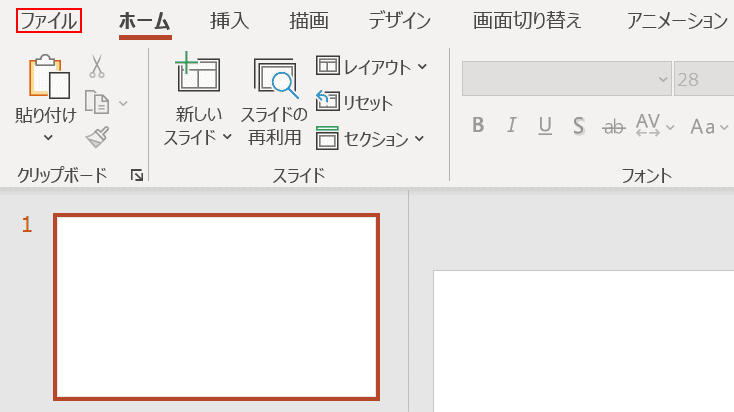Toggle underline formatting
Viewport: 734px width, 412px height.
pos(545,125)
